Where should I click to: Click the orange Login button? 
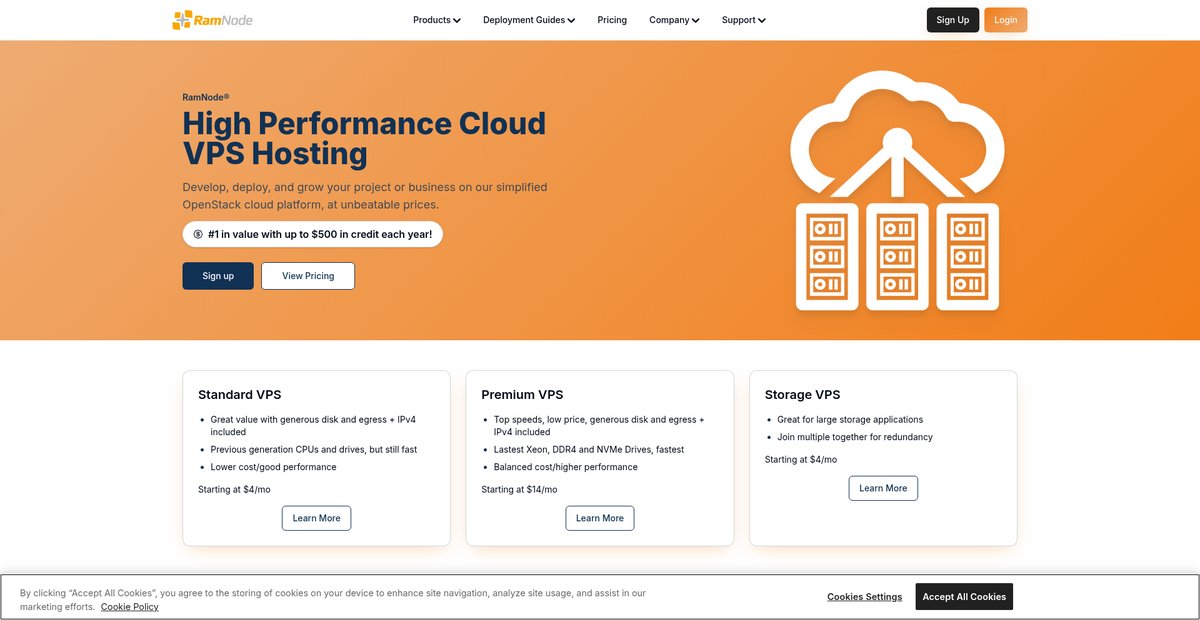1006,20
